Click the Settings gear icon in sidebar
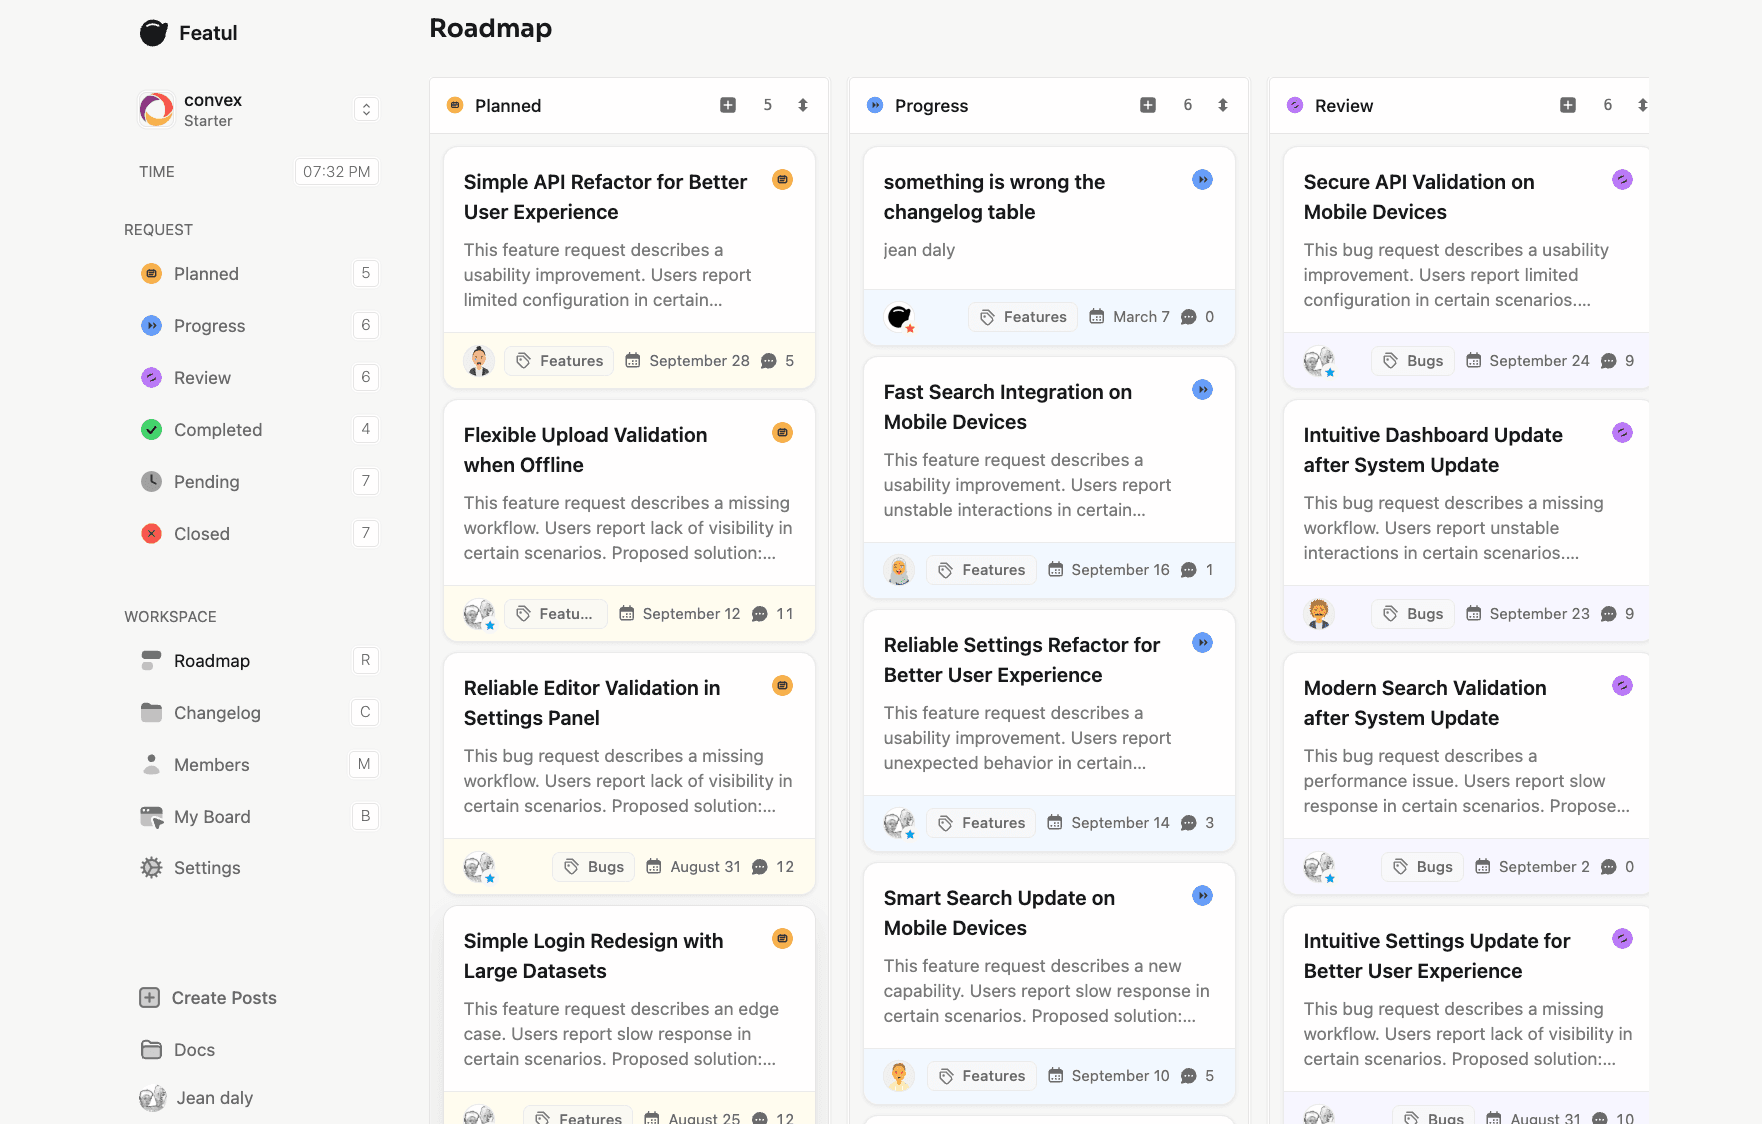The width and height of the screenshot is (1762, 1124). click(151, 867)
